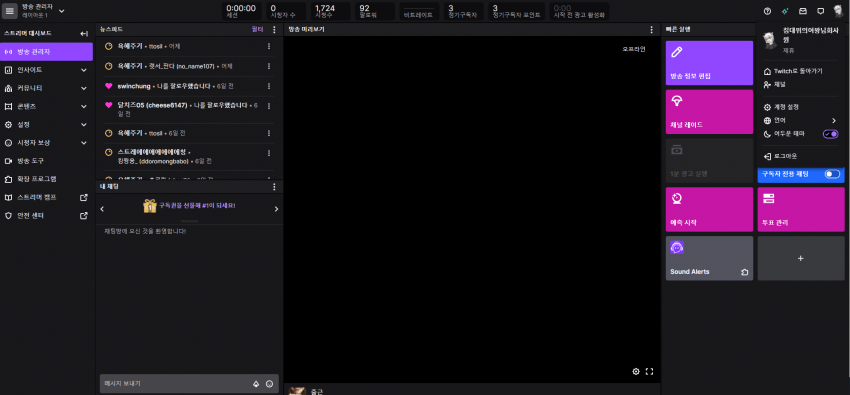Click the 예측 시작 quick action
850x395 pixels.
[709, 209]
